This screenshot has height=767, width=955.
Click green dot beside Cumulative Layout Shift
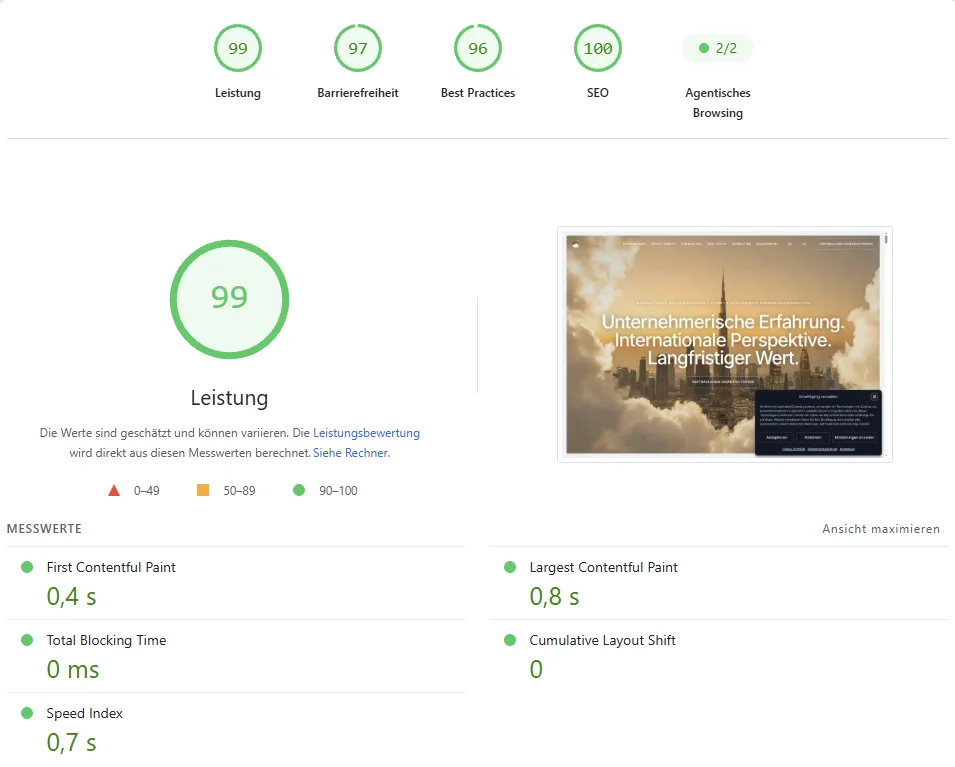click(510, 640)
